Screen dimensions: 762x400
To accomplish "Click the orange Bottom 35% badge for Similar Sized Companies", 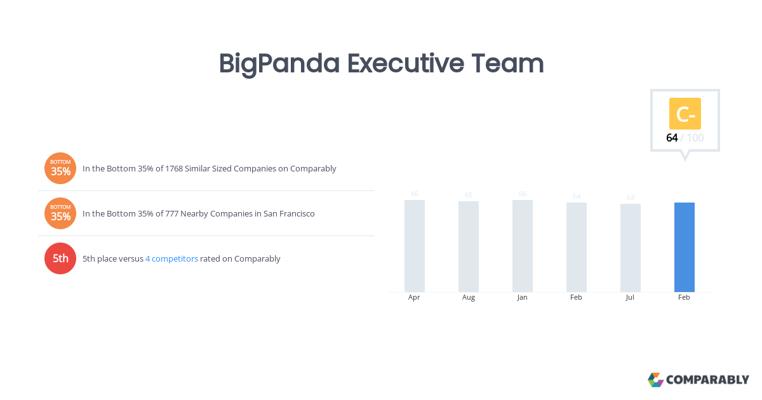I will (x=60, y=168).
